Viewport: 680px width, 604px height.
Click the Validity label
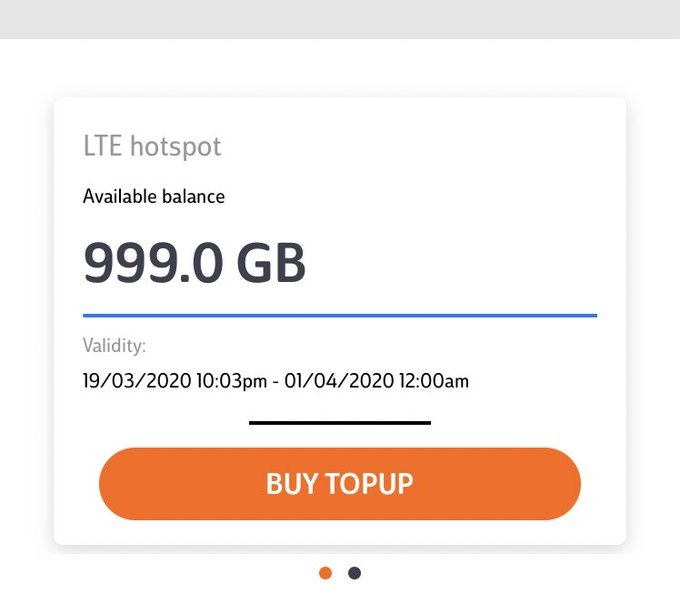point(114,346)
